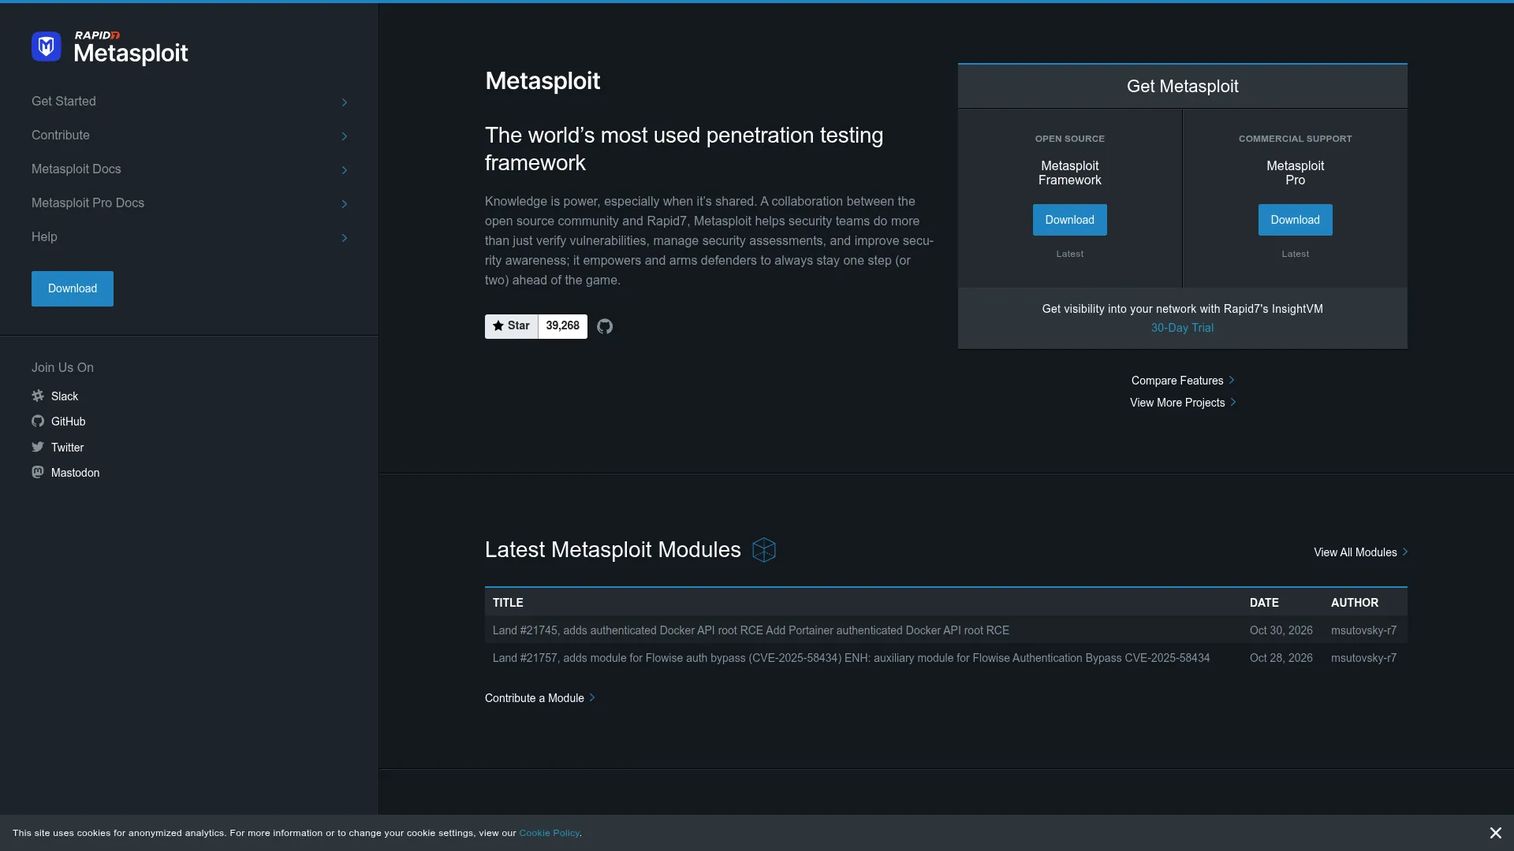Open the Mastodon link text
The width and height of the screenshot is (1514, 851).
[x=75, y=473]
